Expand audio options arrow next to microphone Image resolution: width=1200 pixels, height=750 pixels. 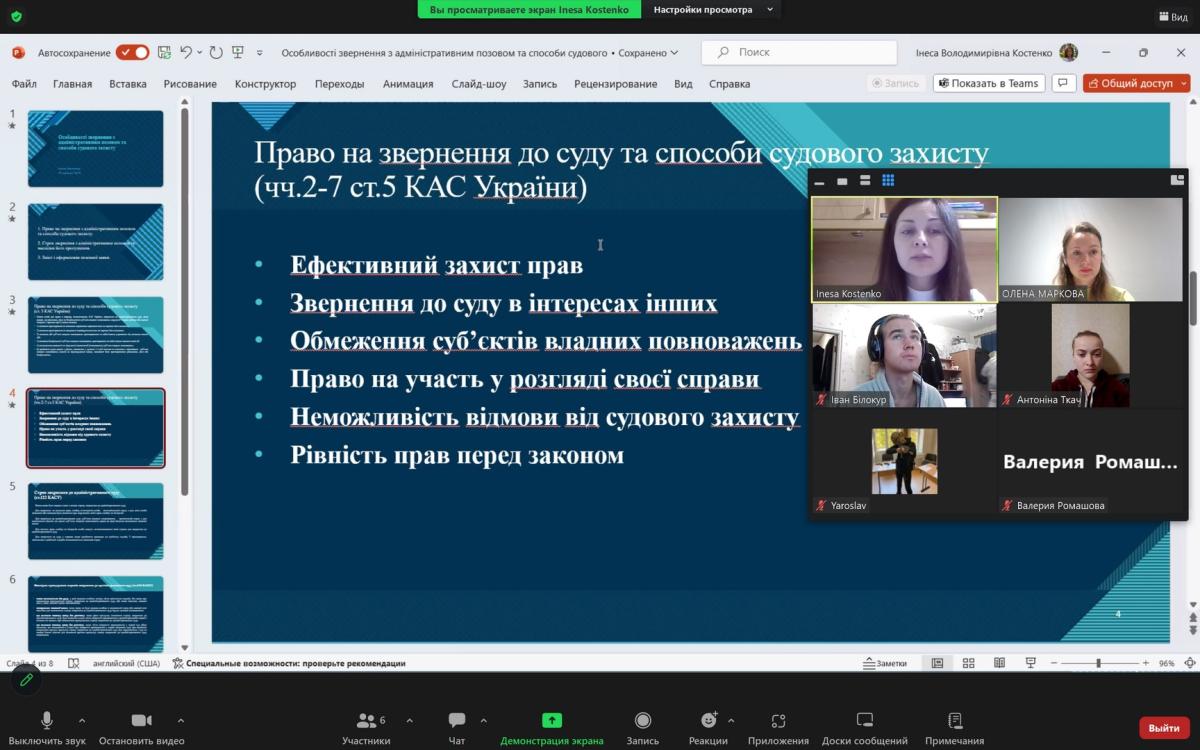pyautogui.click(x=82, y=720)
